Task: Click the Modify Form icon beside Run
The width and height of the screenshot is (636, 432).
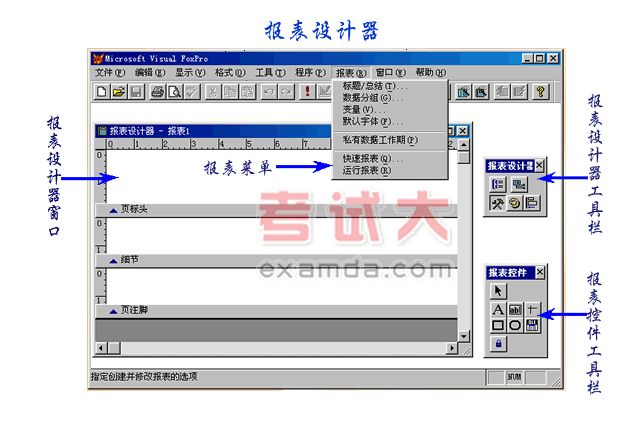Action: 324,92
